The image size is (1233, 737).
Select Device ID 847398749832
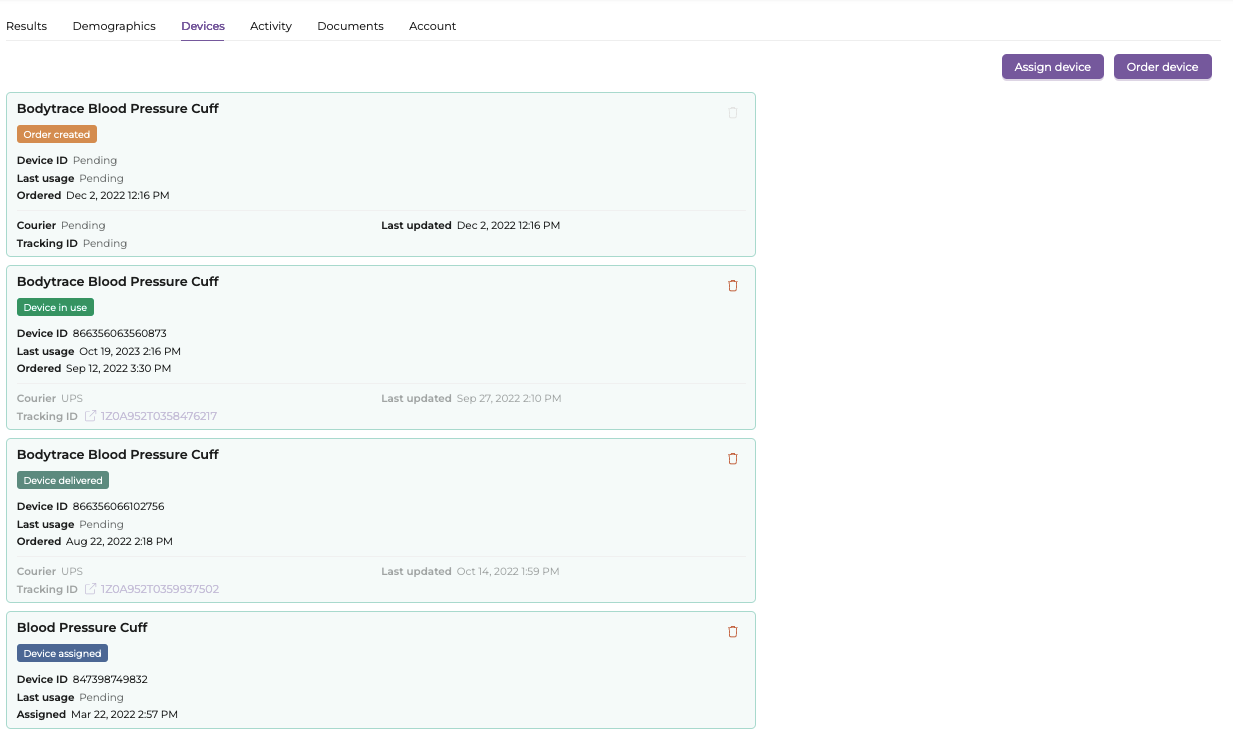coord(110,679)
